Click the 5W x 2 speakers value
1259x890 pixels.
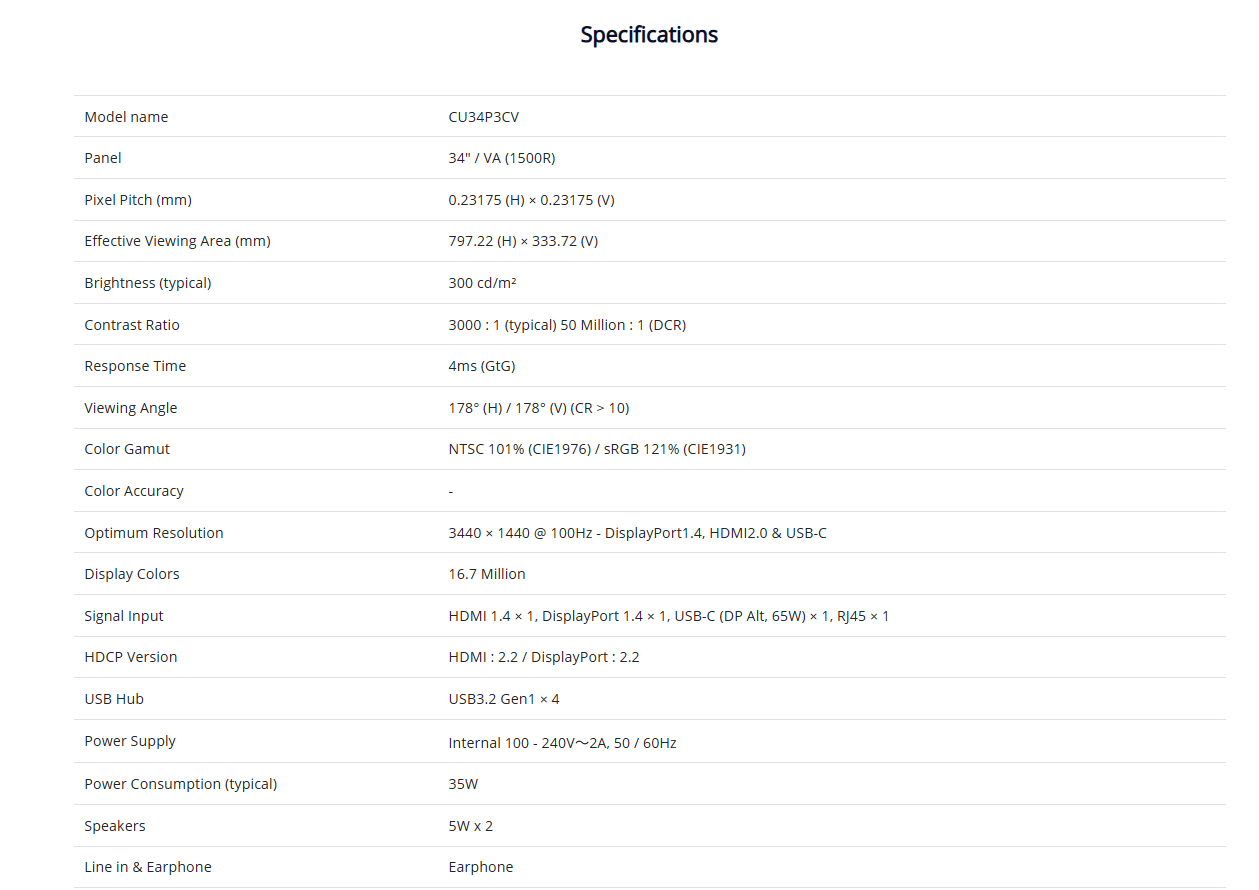pyautogui.click(x=471, y=826)
